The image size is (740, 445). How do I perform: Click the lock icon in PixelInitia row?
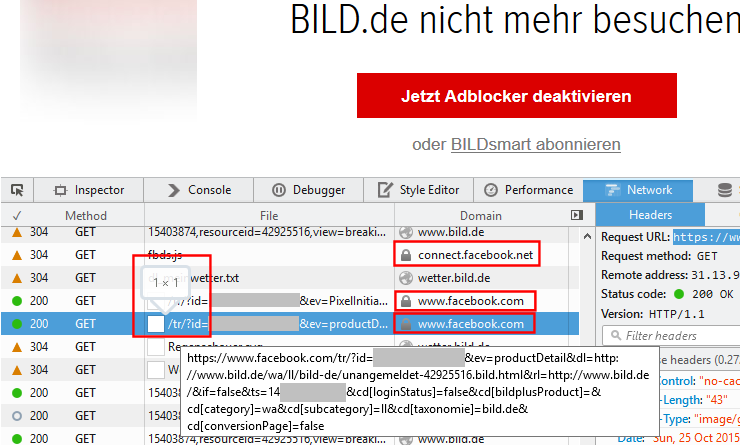click(405, 301)
